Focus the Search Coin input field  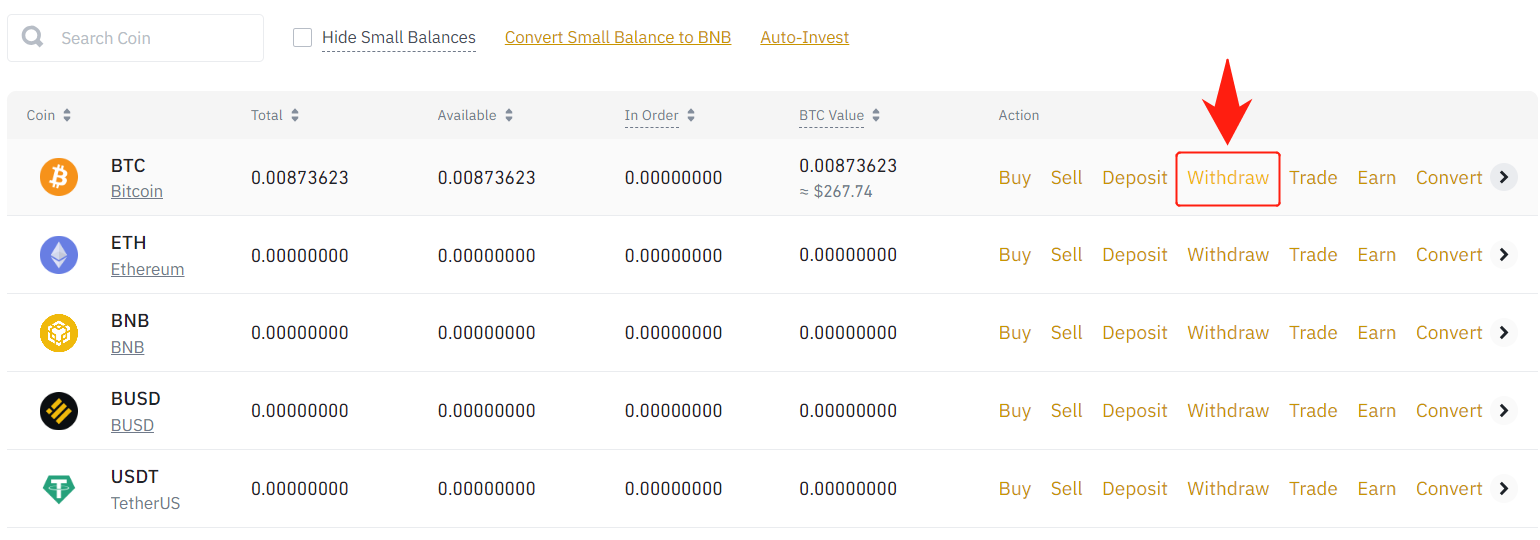point(135,38)
